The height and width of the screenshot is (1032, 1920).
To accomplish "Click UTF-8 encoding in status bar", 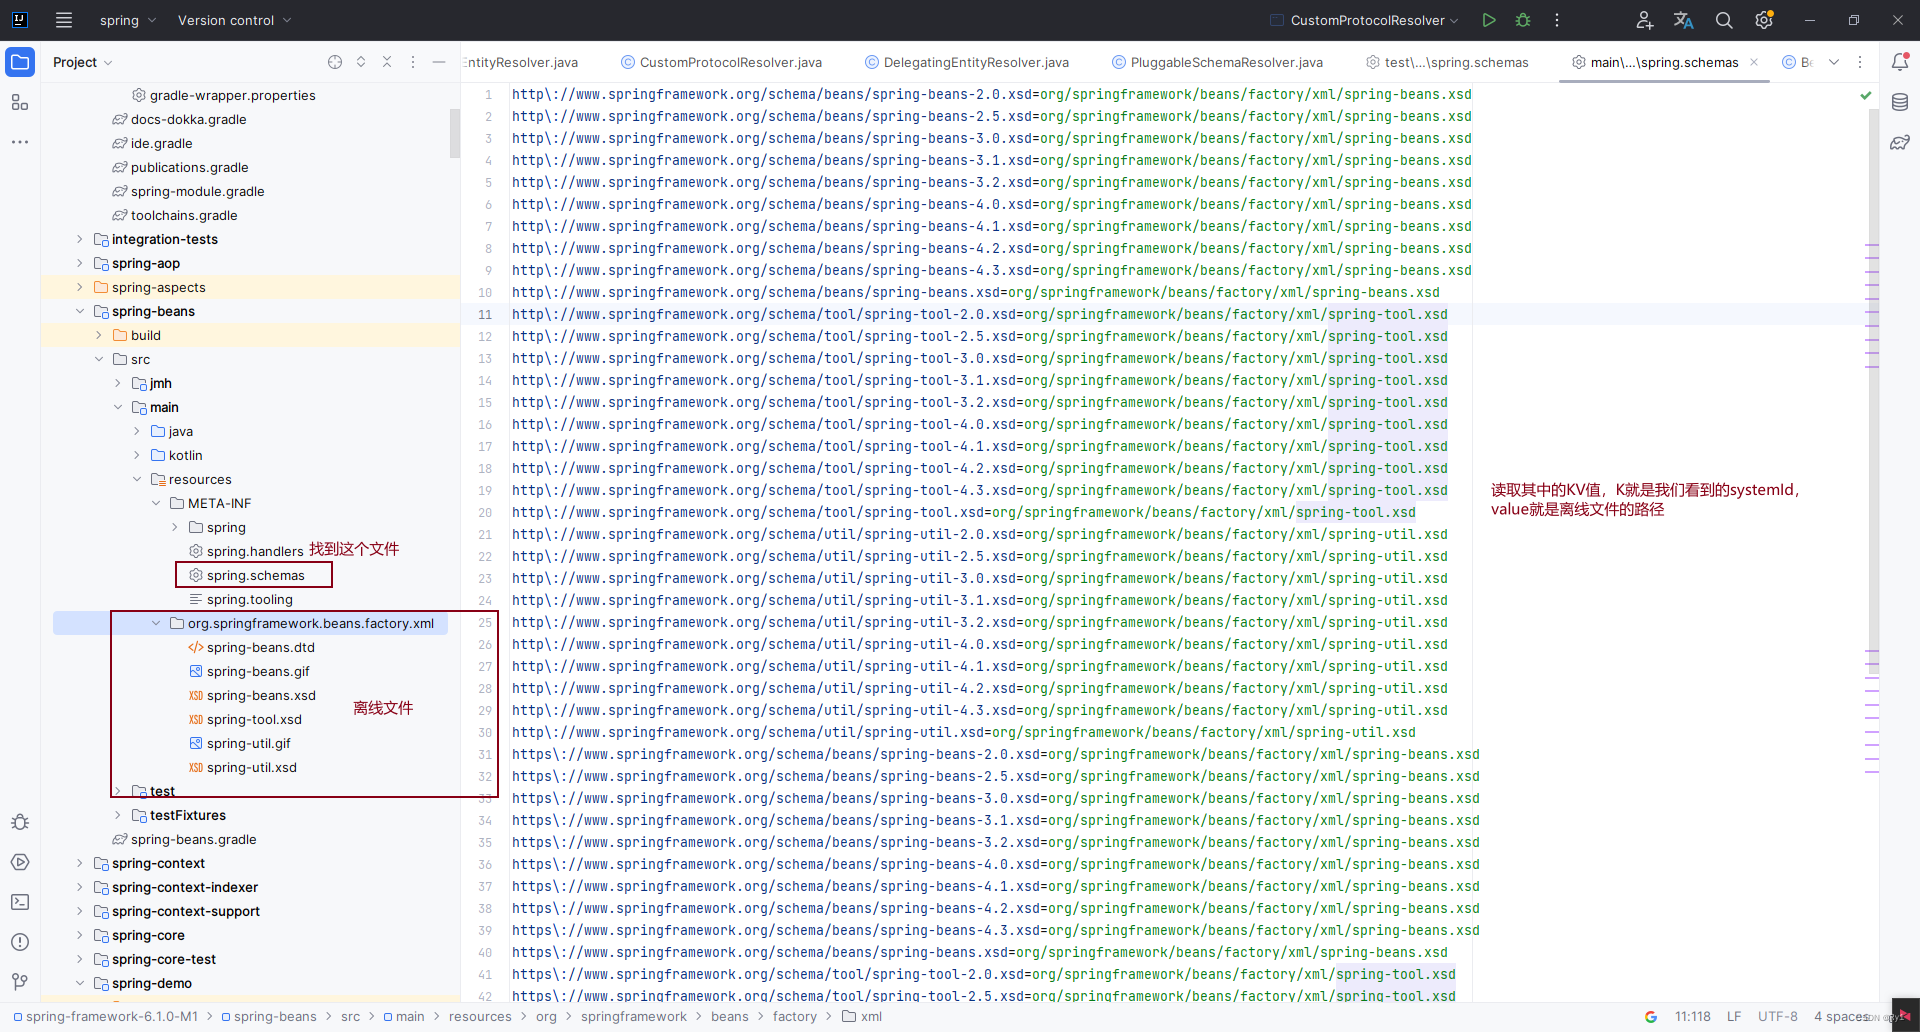I will pyautogui.click(x=1778, y=1016).
